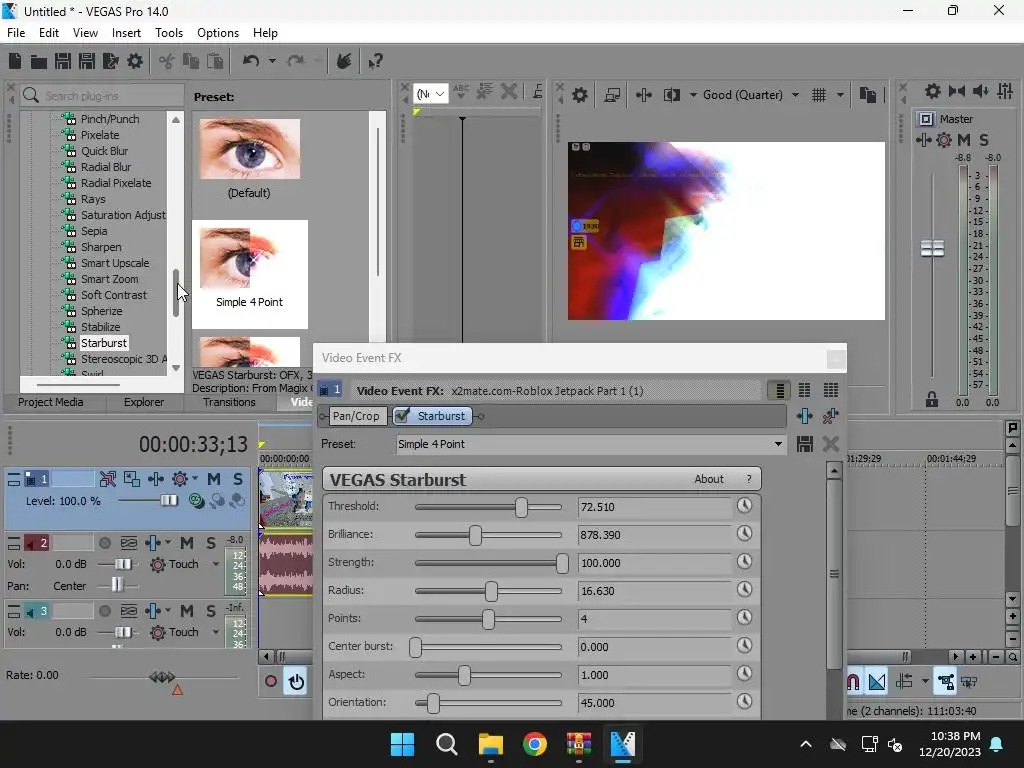Open track 2 automation Touch dropdown
This screenshot has width=1024, height=768.
pos(216,564)
